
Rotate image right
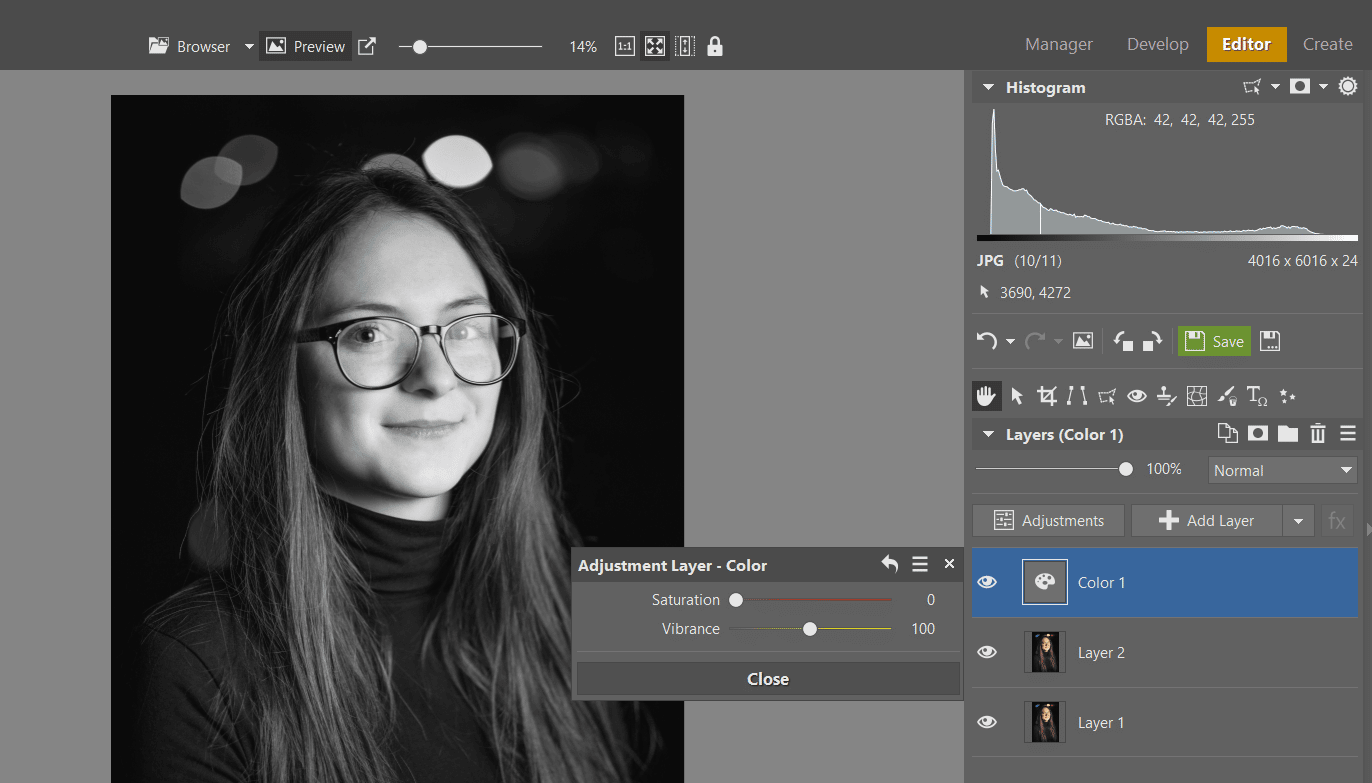1152,341
